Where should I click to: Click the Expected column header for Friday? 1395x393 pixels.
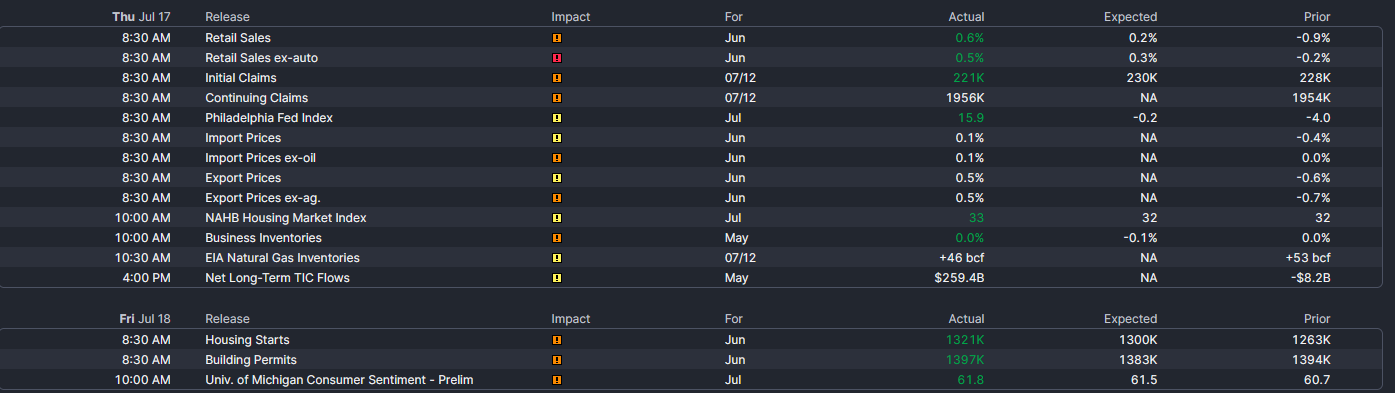click(1130, 319)
